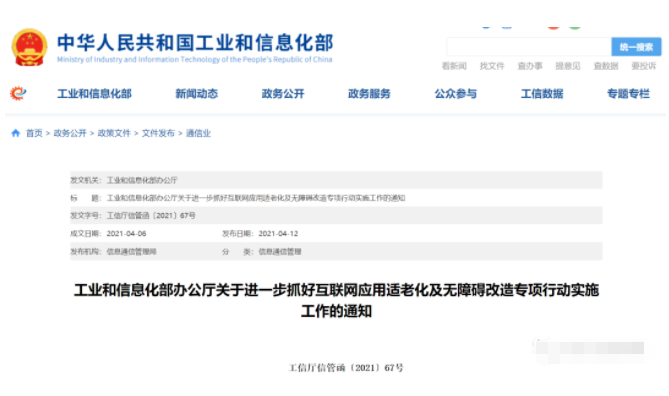Screen dimensions: 669x396
Task: Select the 政务公开 navigation item
Action: (x=283, y=93)
